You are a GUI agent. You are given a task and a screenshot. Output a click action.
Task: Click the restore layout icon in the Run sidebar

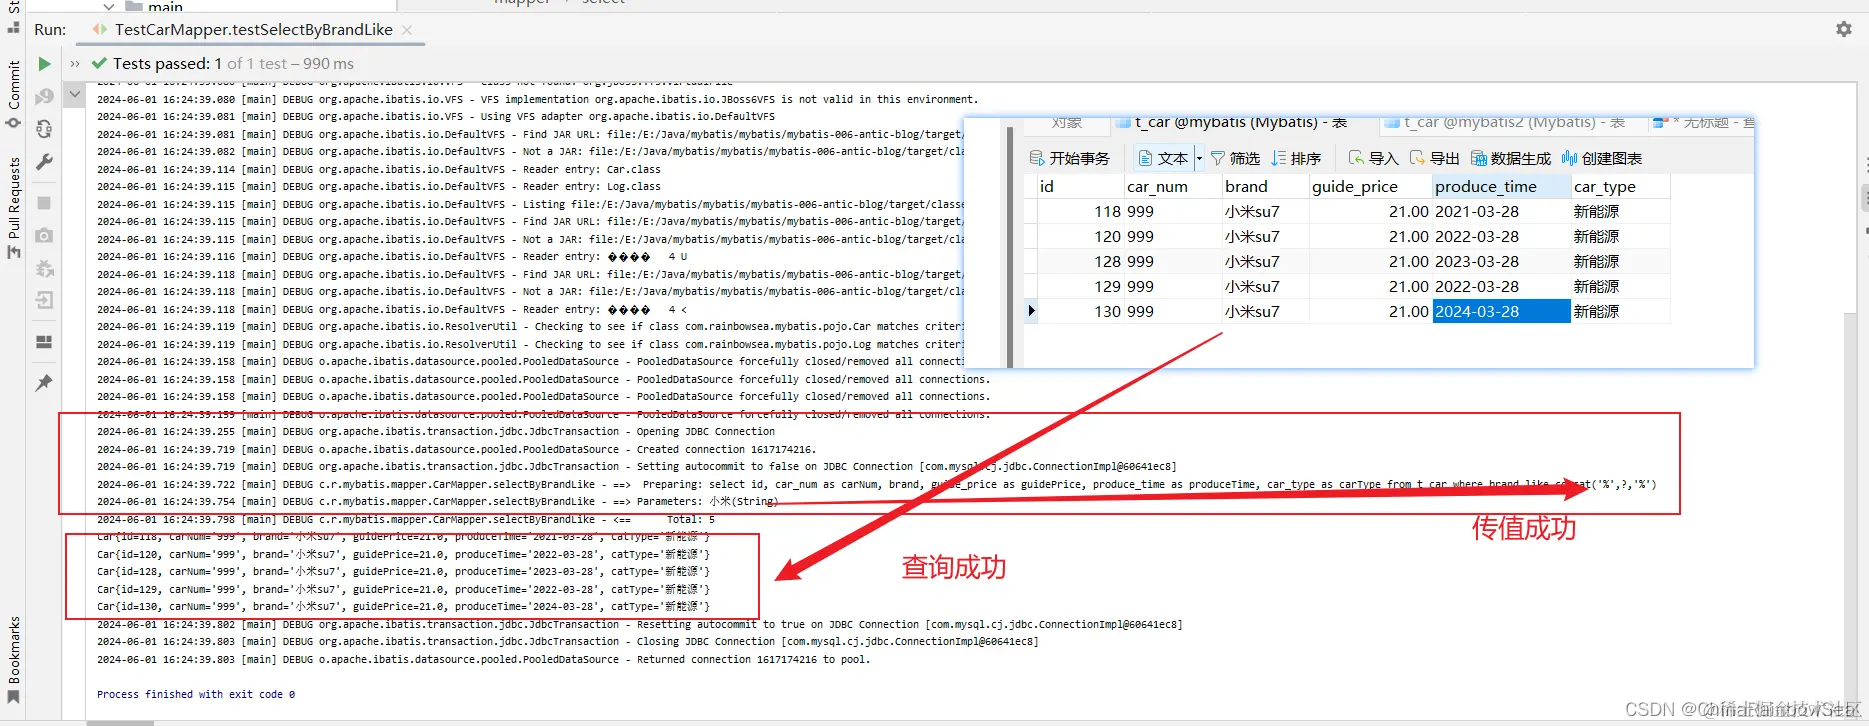click(x=44, y=342)
